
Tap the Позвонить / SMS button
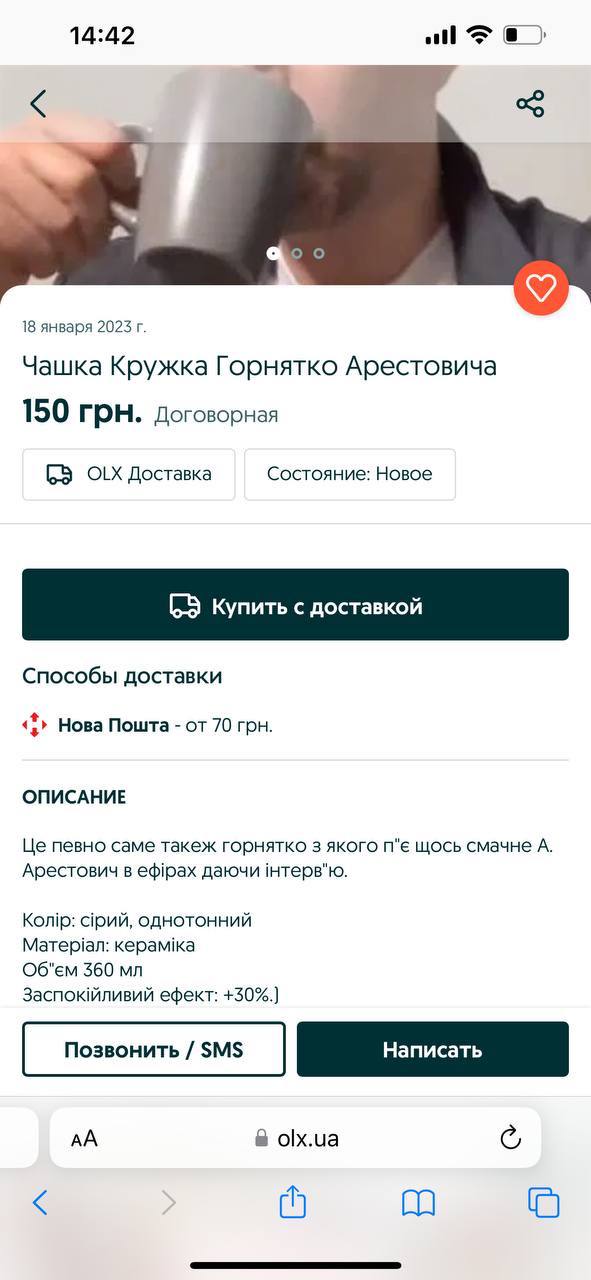tap(154, 1048)
